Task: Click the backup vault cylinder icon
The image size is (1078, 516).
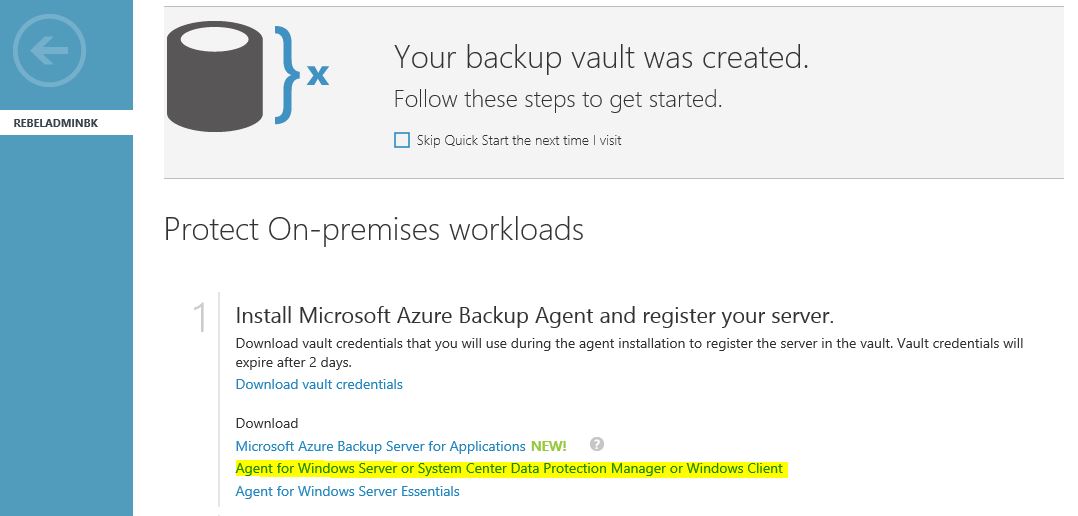Action: click(x=214, y=76)
